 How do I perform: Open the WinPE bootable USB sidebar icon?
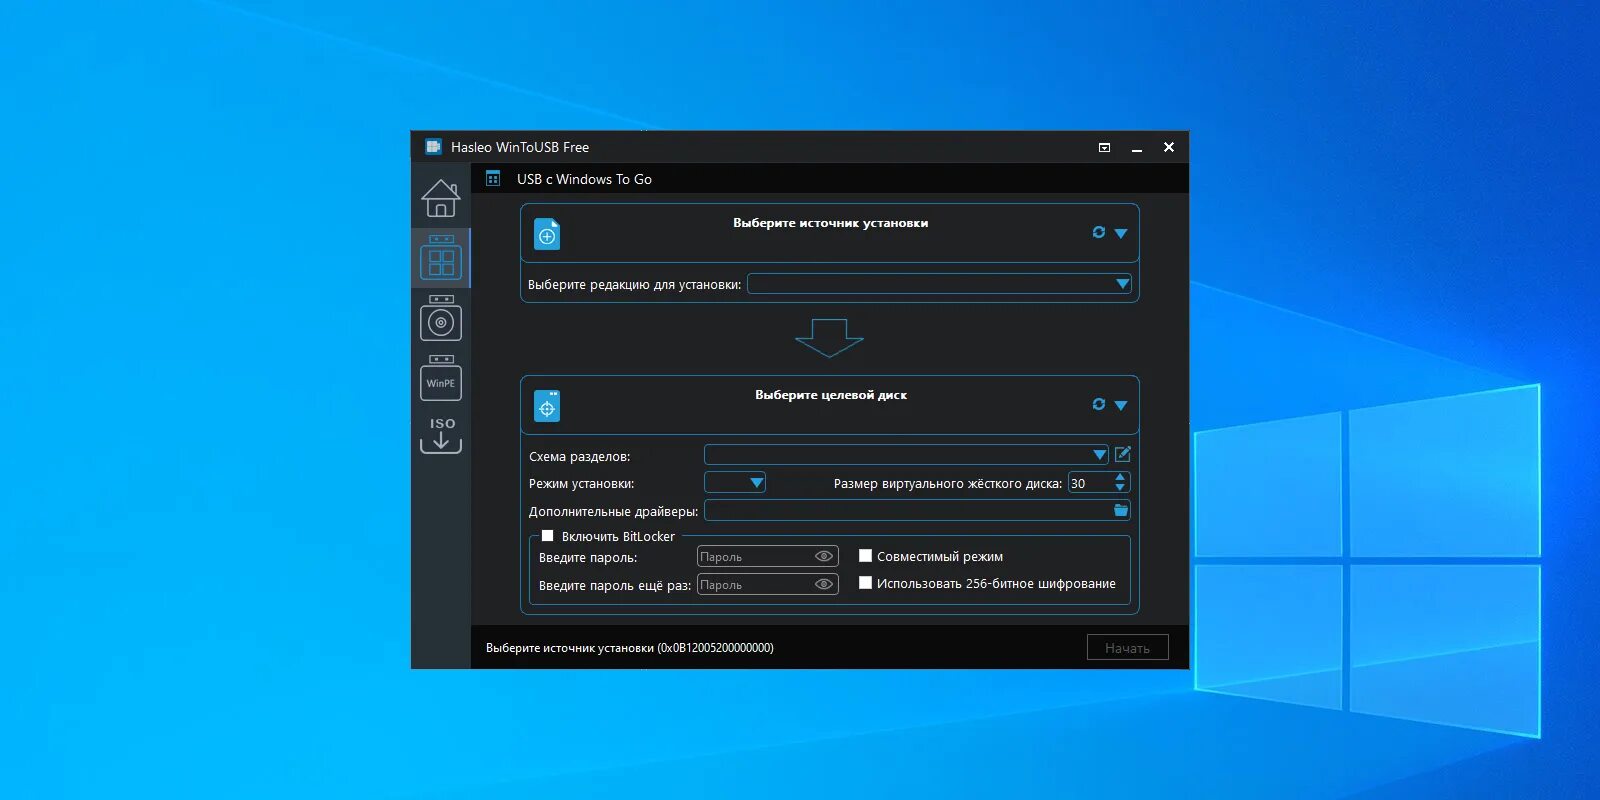(x=441, y=378)
